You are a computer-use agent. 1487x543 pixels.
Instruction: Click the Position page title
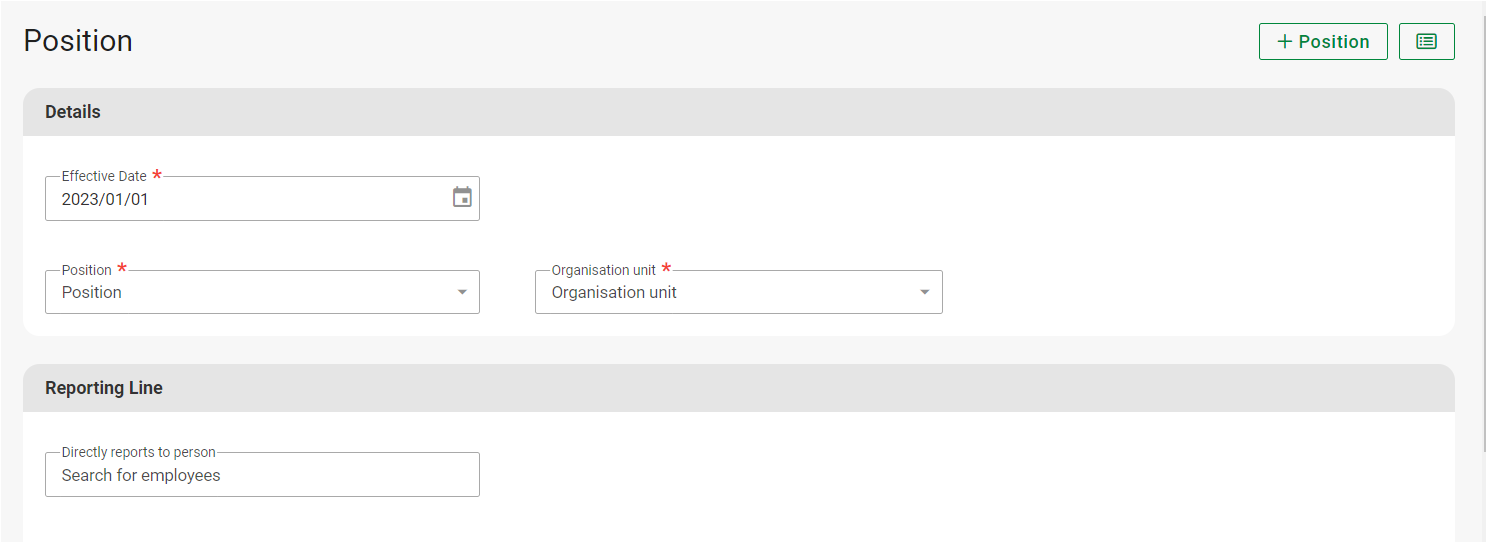pos(78,41)
